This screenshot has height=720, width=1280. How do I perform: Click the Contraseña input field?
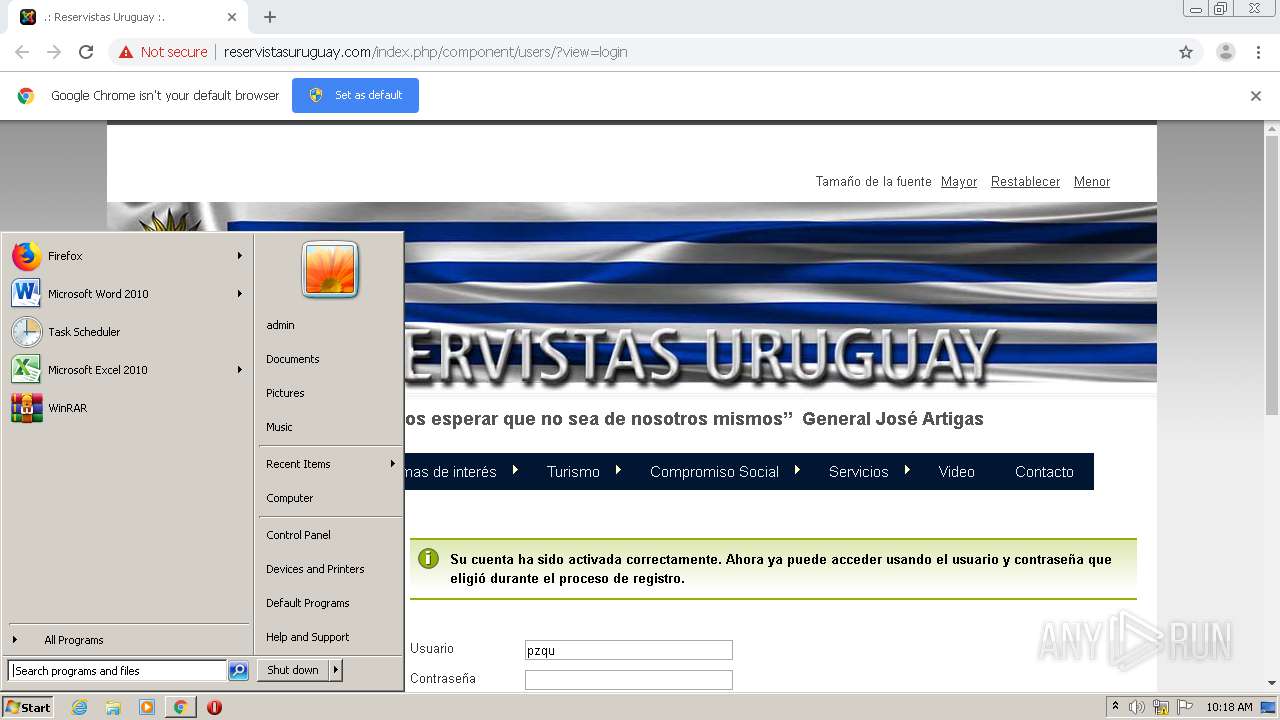[629, 680]
